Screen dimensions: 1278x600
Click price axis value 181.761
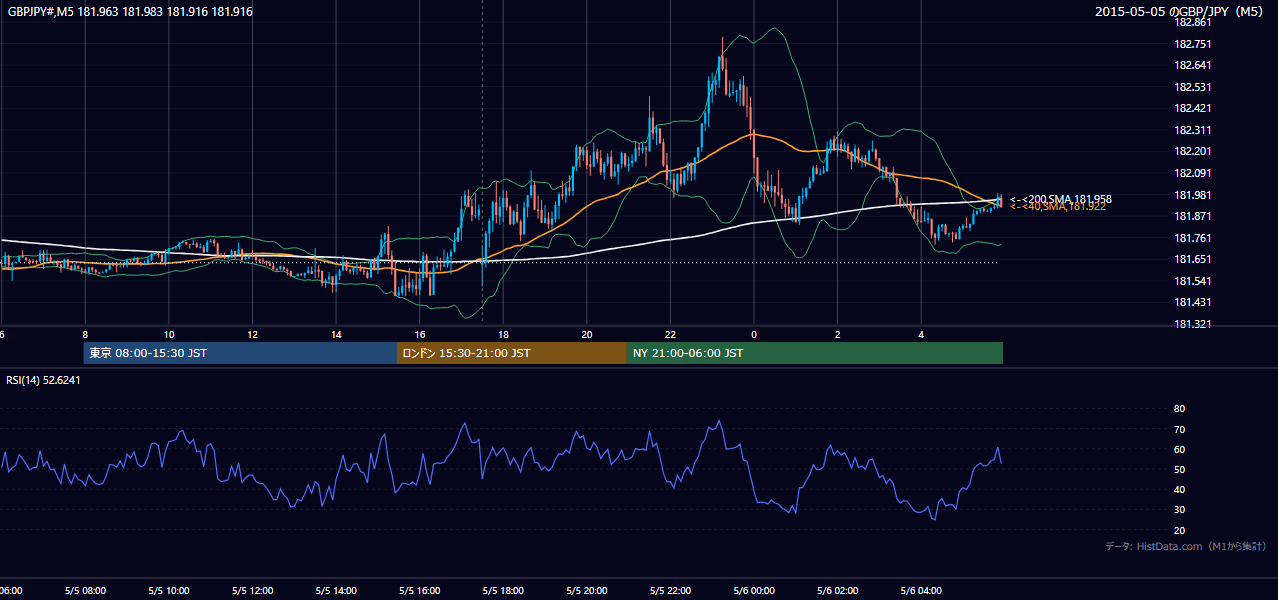pos(1192,238)
